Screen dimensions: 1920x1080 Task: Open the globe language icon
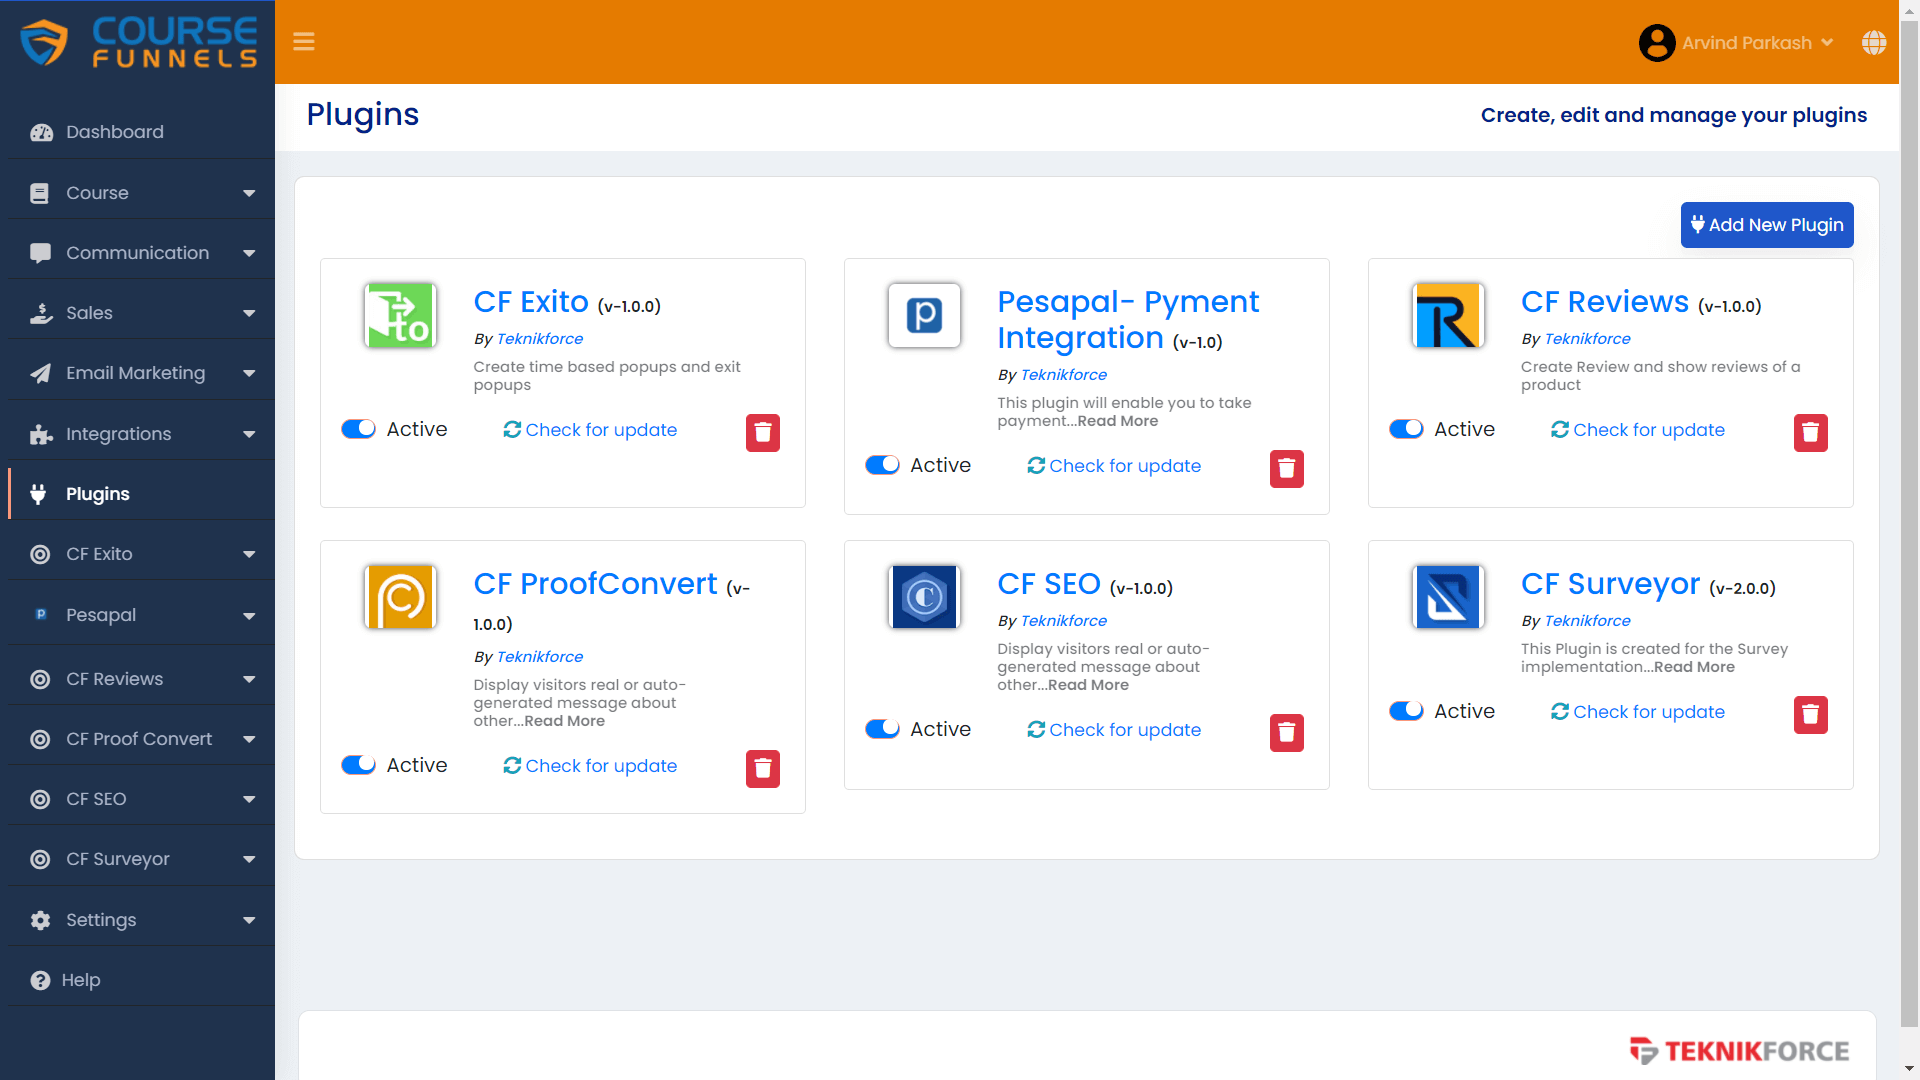[x=1874, y=42]
